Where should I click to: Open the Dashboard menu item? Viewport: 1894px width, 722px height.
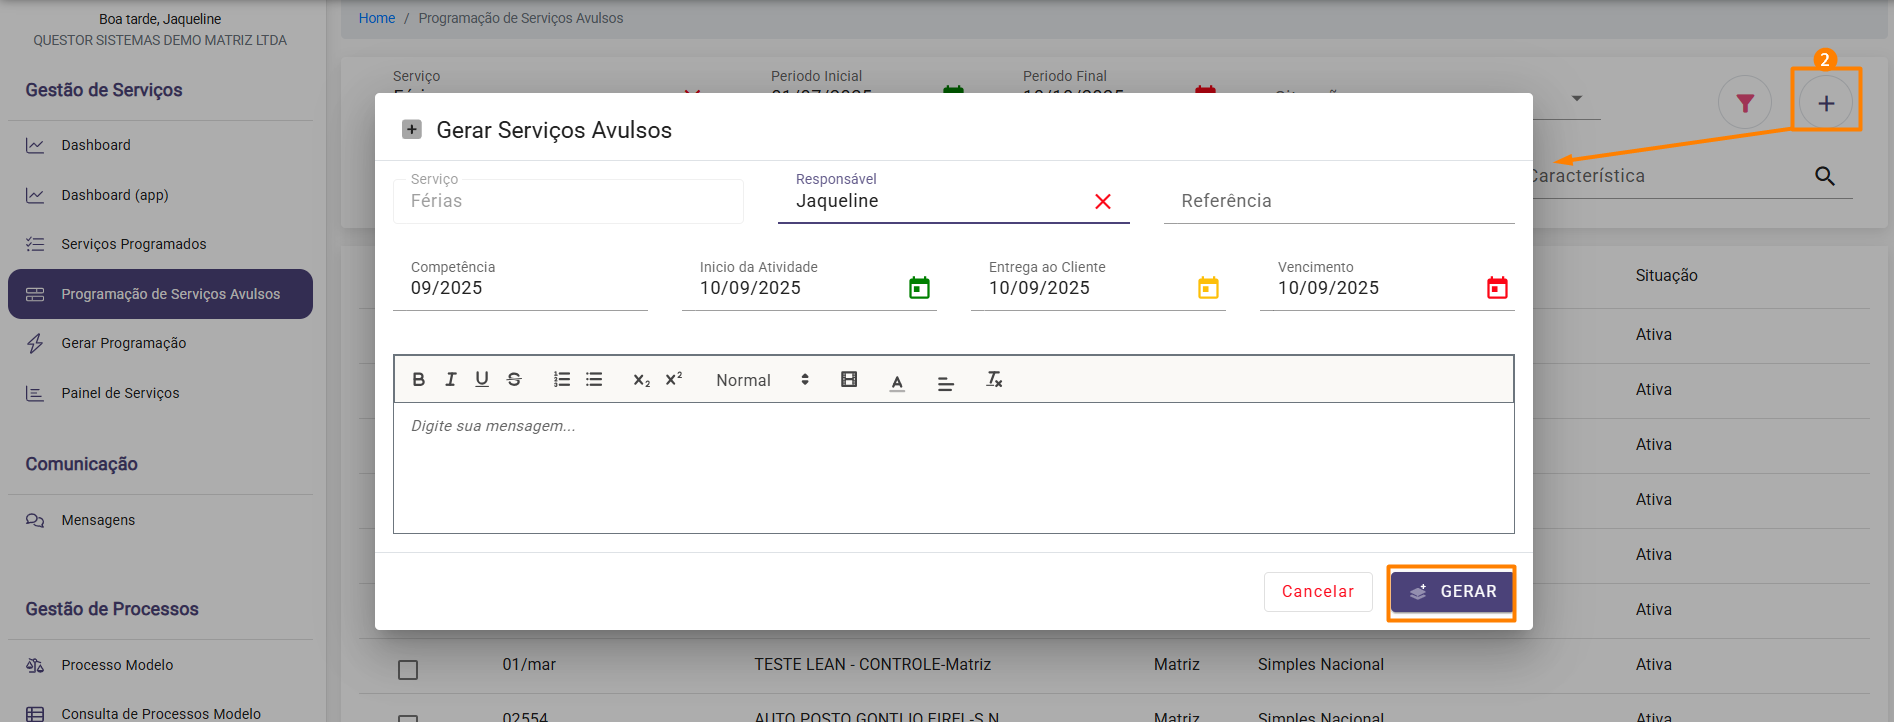coord(96,145)
